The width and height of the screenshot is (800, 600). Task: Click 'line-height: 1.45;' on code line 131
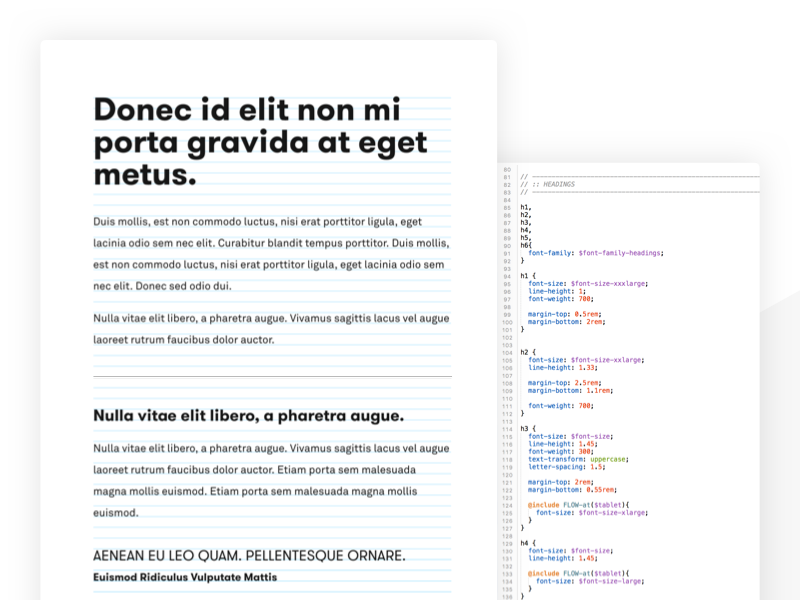(x=563, y=558)
